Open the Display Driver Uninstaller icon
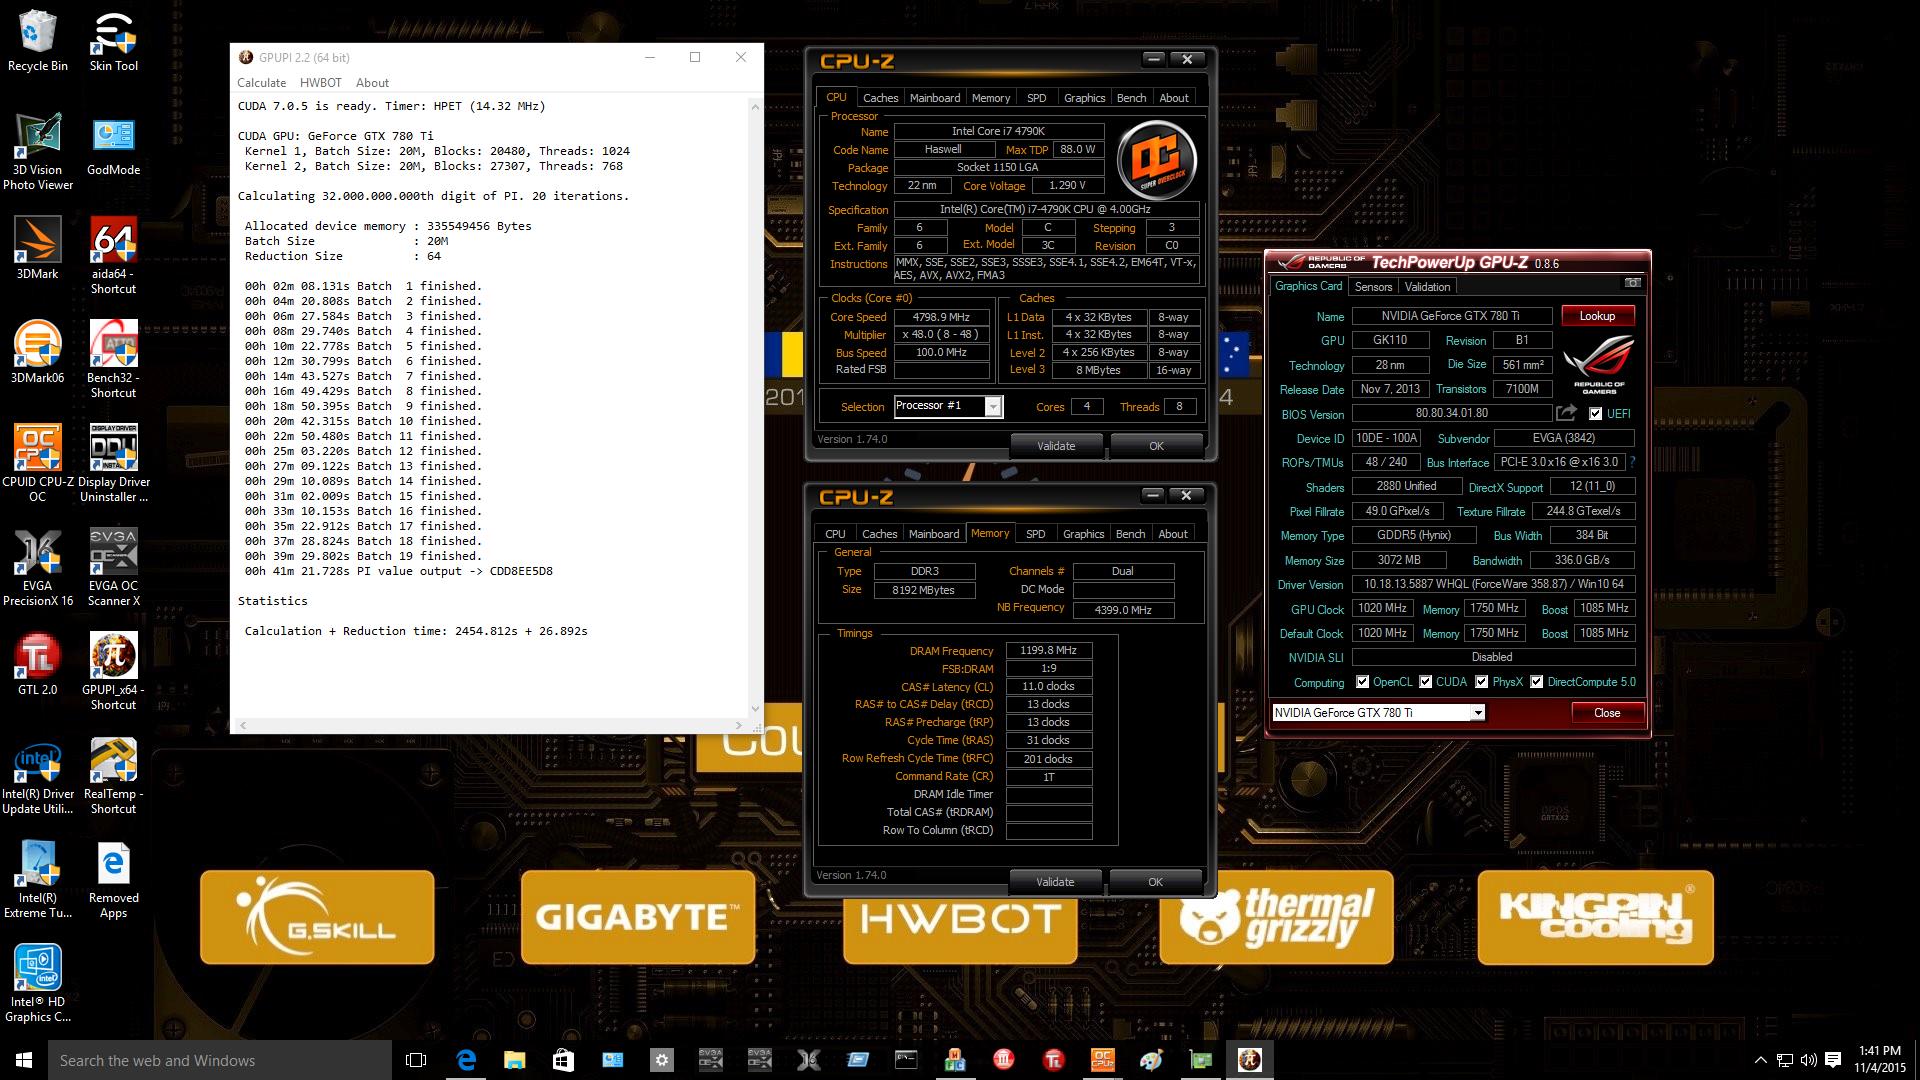 pyautogui.click(x=114, y=464)
